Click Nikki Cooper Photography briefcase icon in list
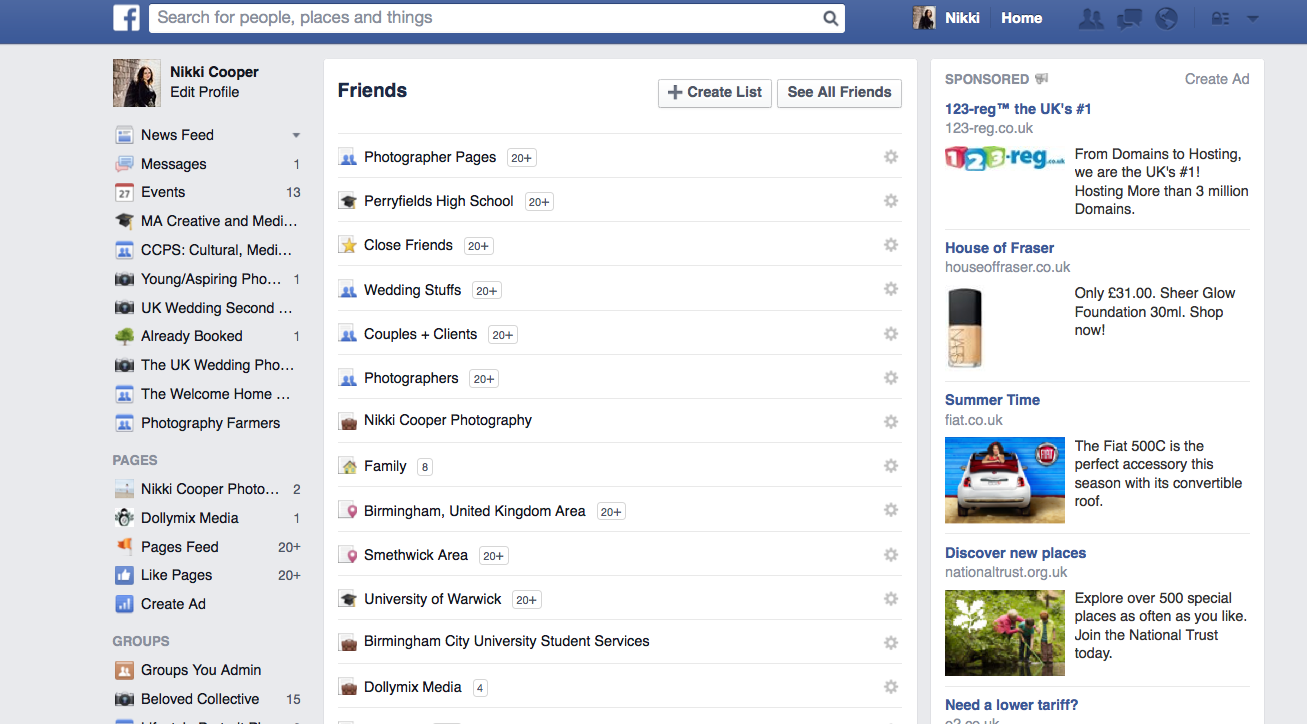The image size is (1307, 724). click(x=348, y=422)
